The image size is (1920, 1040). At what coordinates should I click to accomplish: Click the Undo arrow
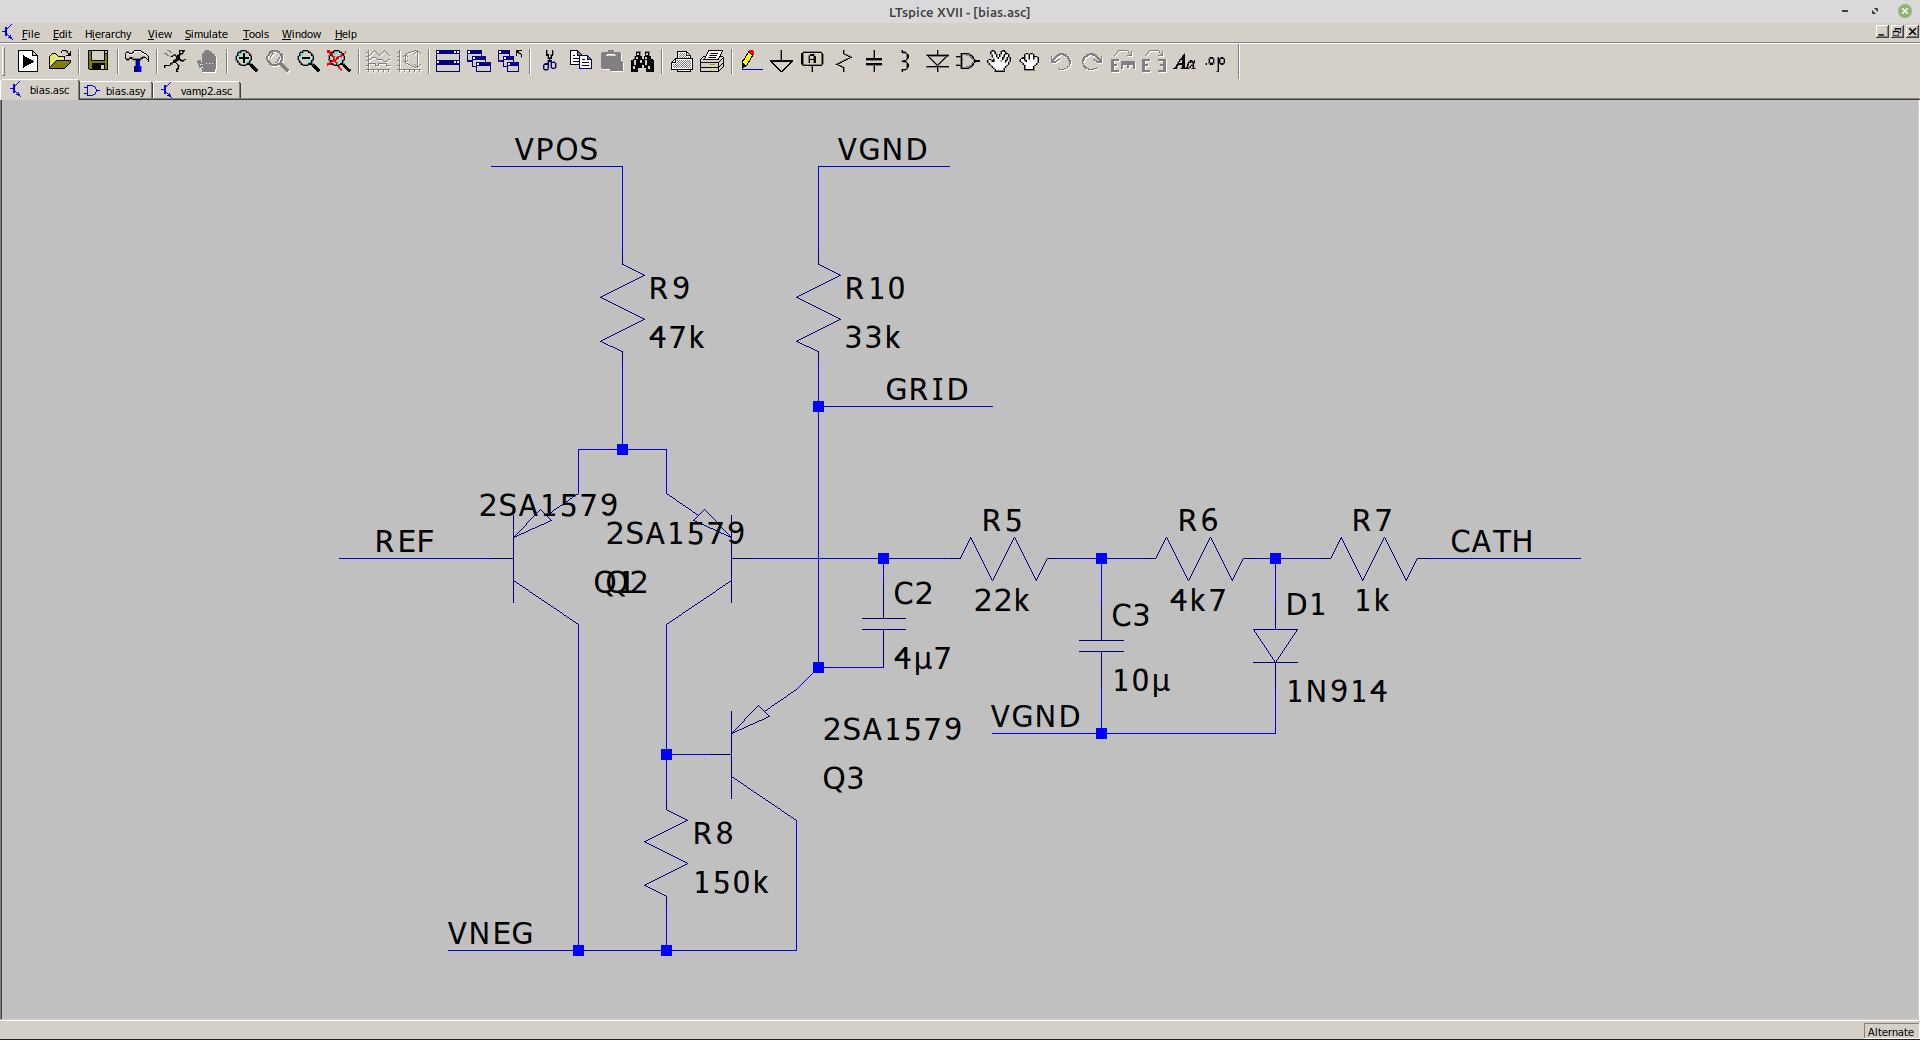[x=1061, y=61]
